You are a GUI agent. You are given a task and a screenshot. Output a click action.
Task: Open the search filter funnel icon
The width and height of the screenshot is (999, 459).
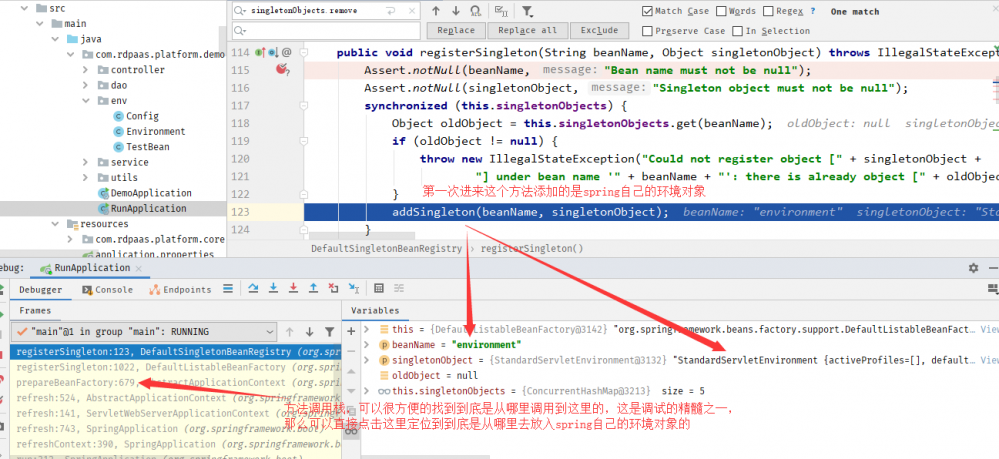[x=527, y=11]
